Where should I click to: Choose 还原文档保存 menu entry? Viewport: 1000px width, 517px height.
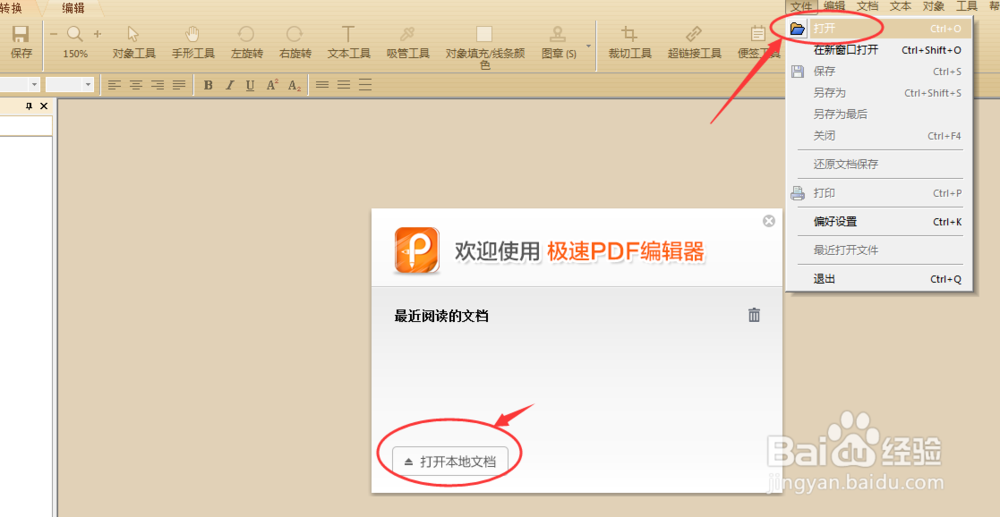pos(879,164)
